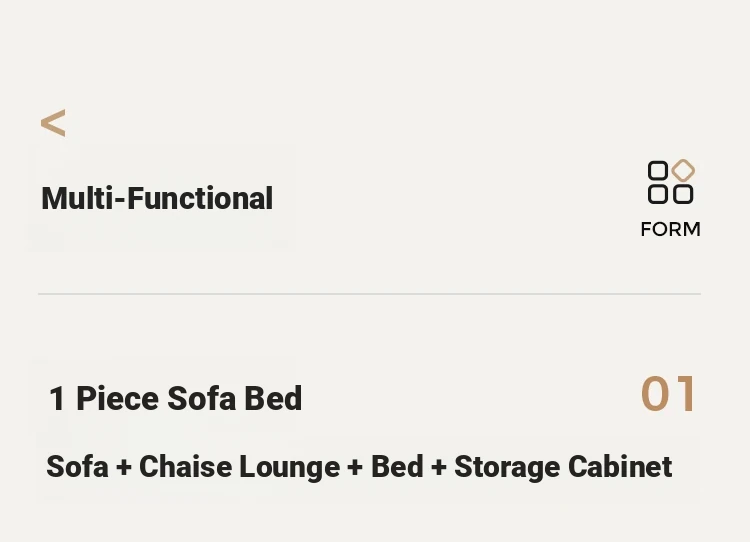
Task: Click the horizontal divider line under the header
Action: (369, 294)
